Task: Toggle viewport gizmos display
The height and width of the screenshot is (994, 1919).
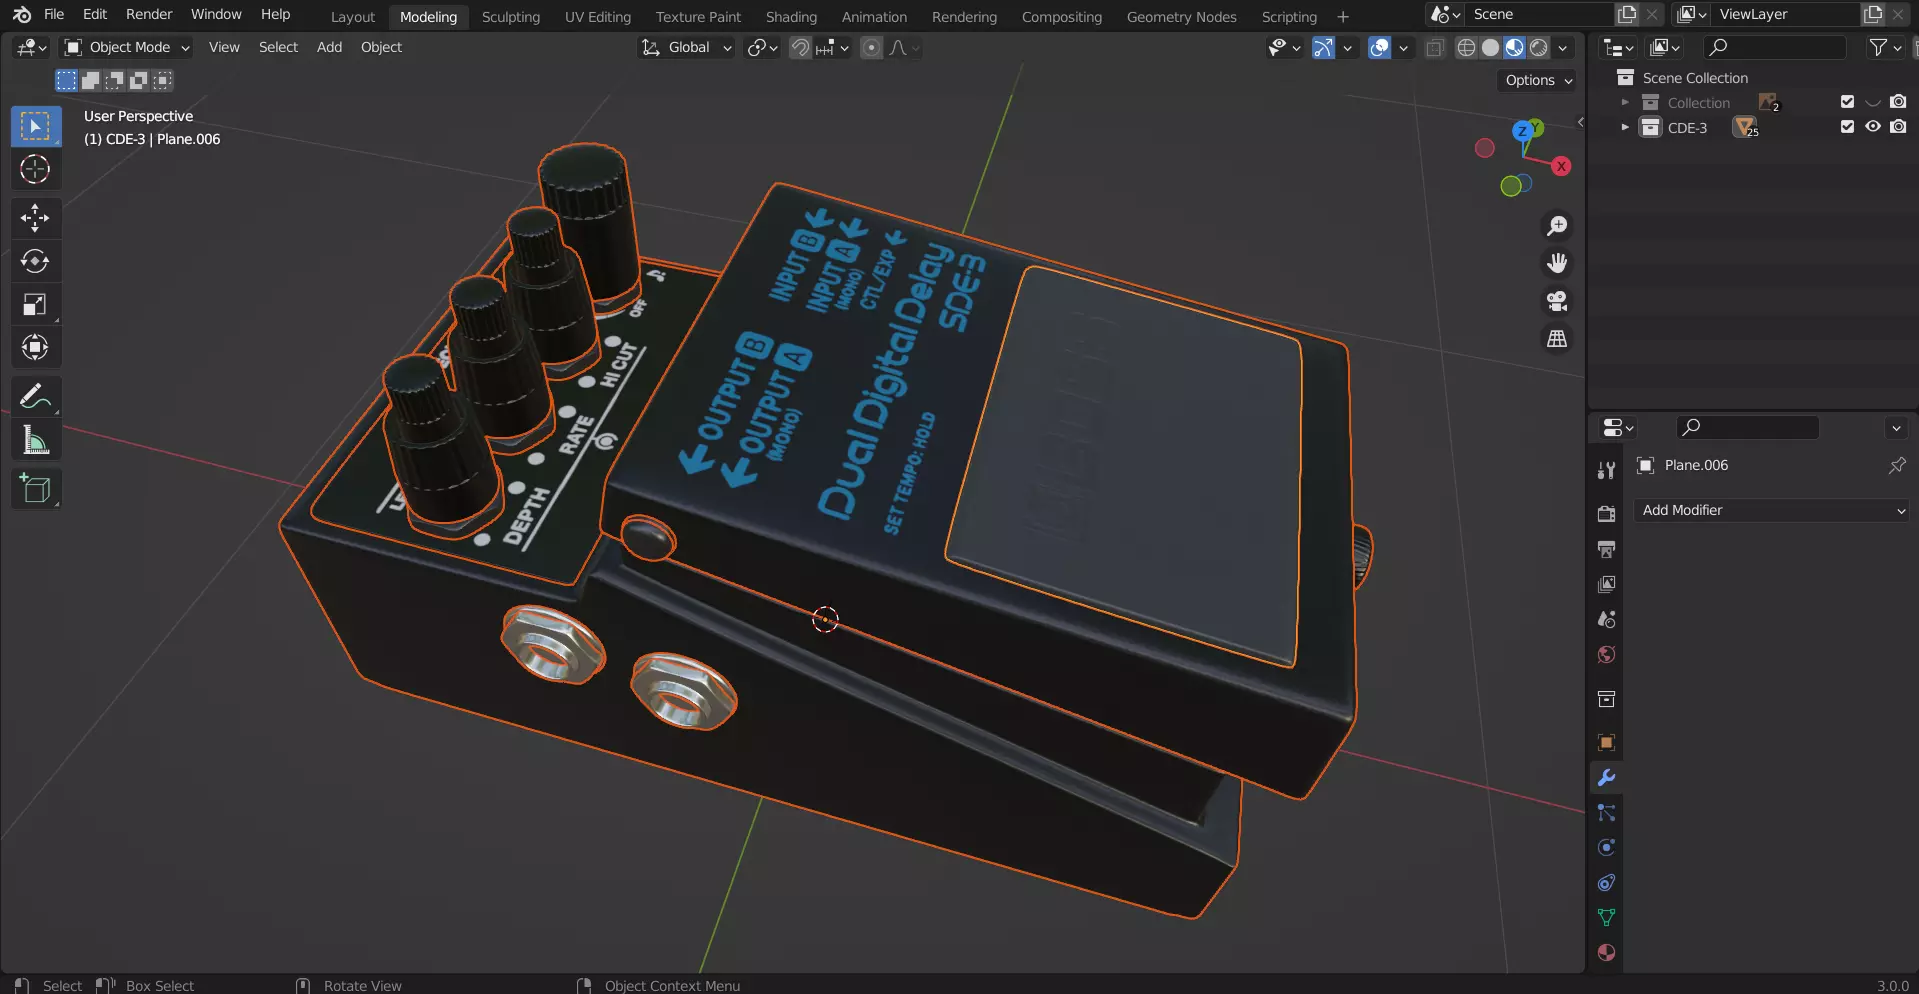Action: [x=1323, y=47]
